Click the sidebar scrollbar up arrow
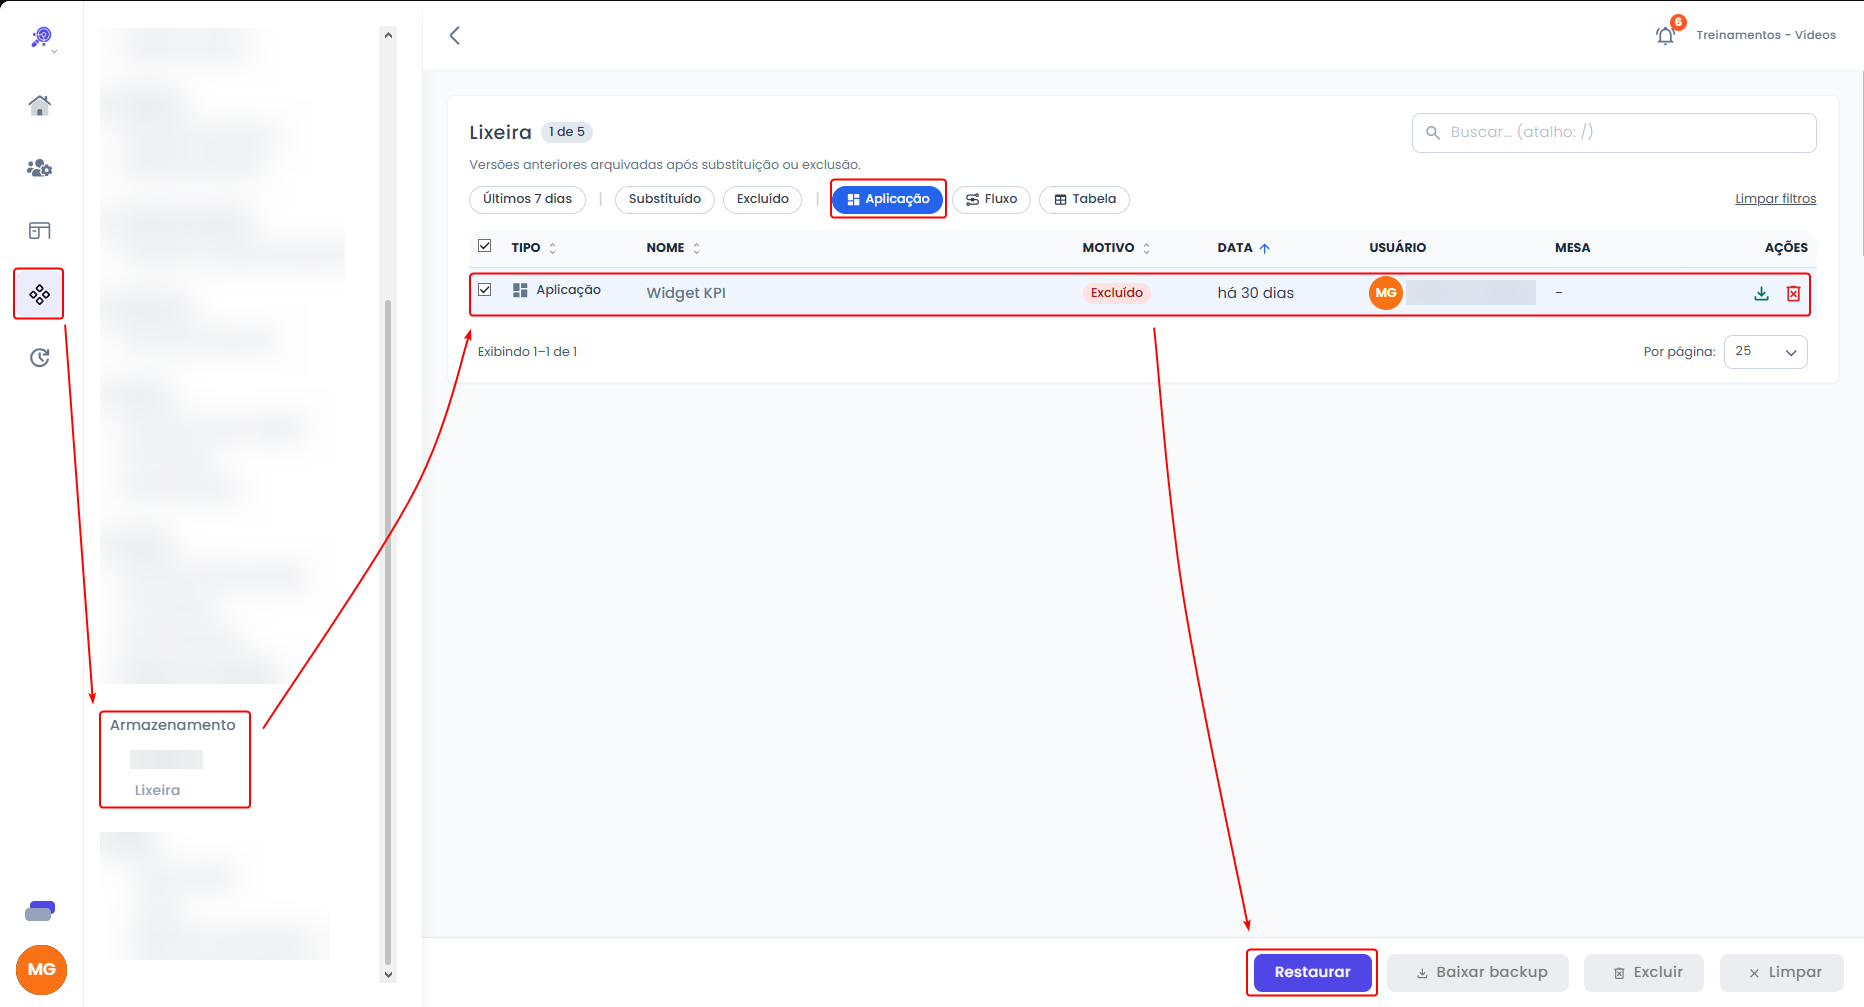The height and width of the screenshot is (1007, 1864). click(x=388, y=35)
